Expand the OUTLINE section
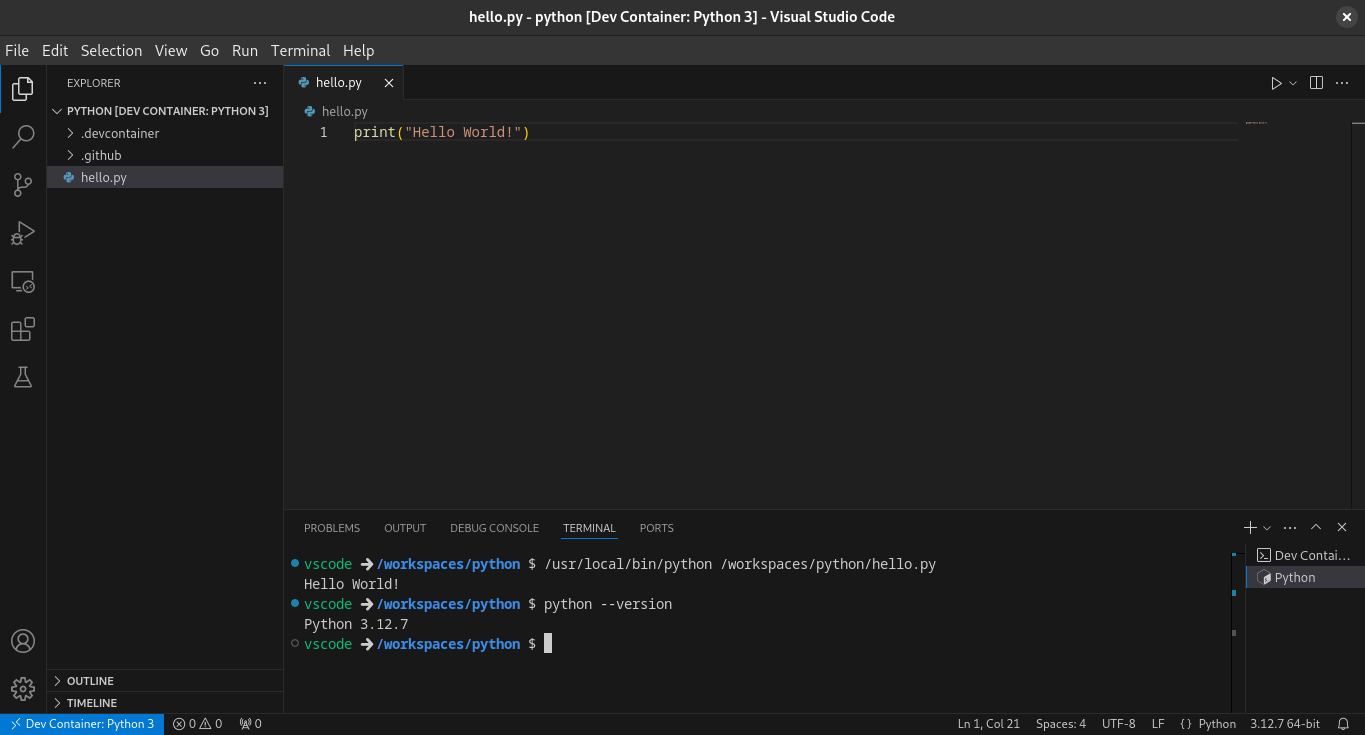 coord(90,681)
